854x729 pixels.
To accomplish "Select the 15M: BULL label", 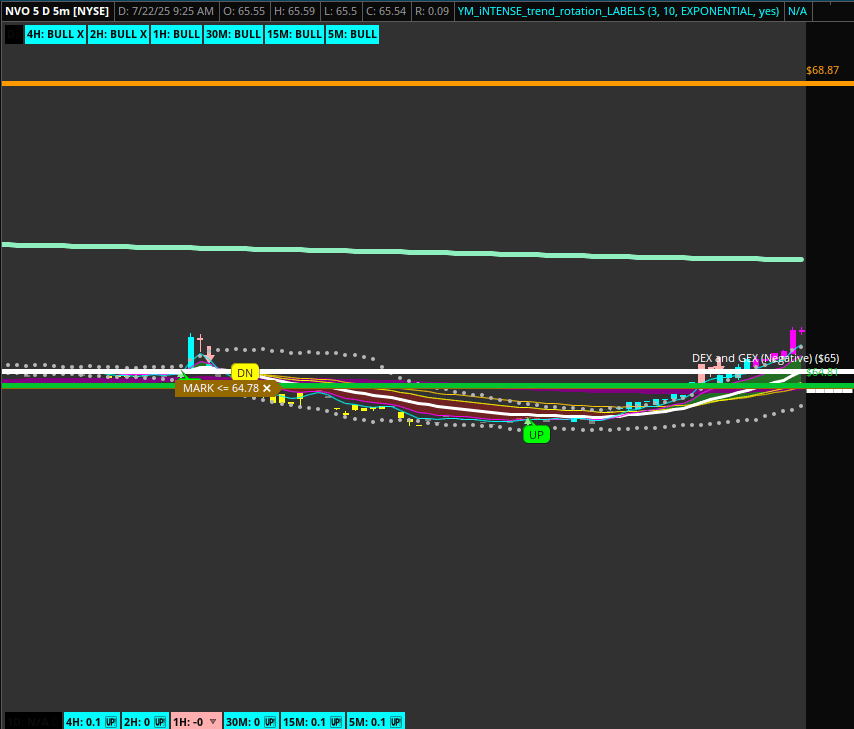I will coord(294,34).
